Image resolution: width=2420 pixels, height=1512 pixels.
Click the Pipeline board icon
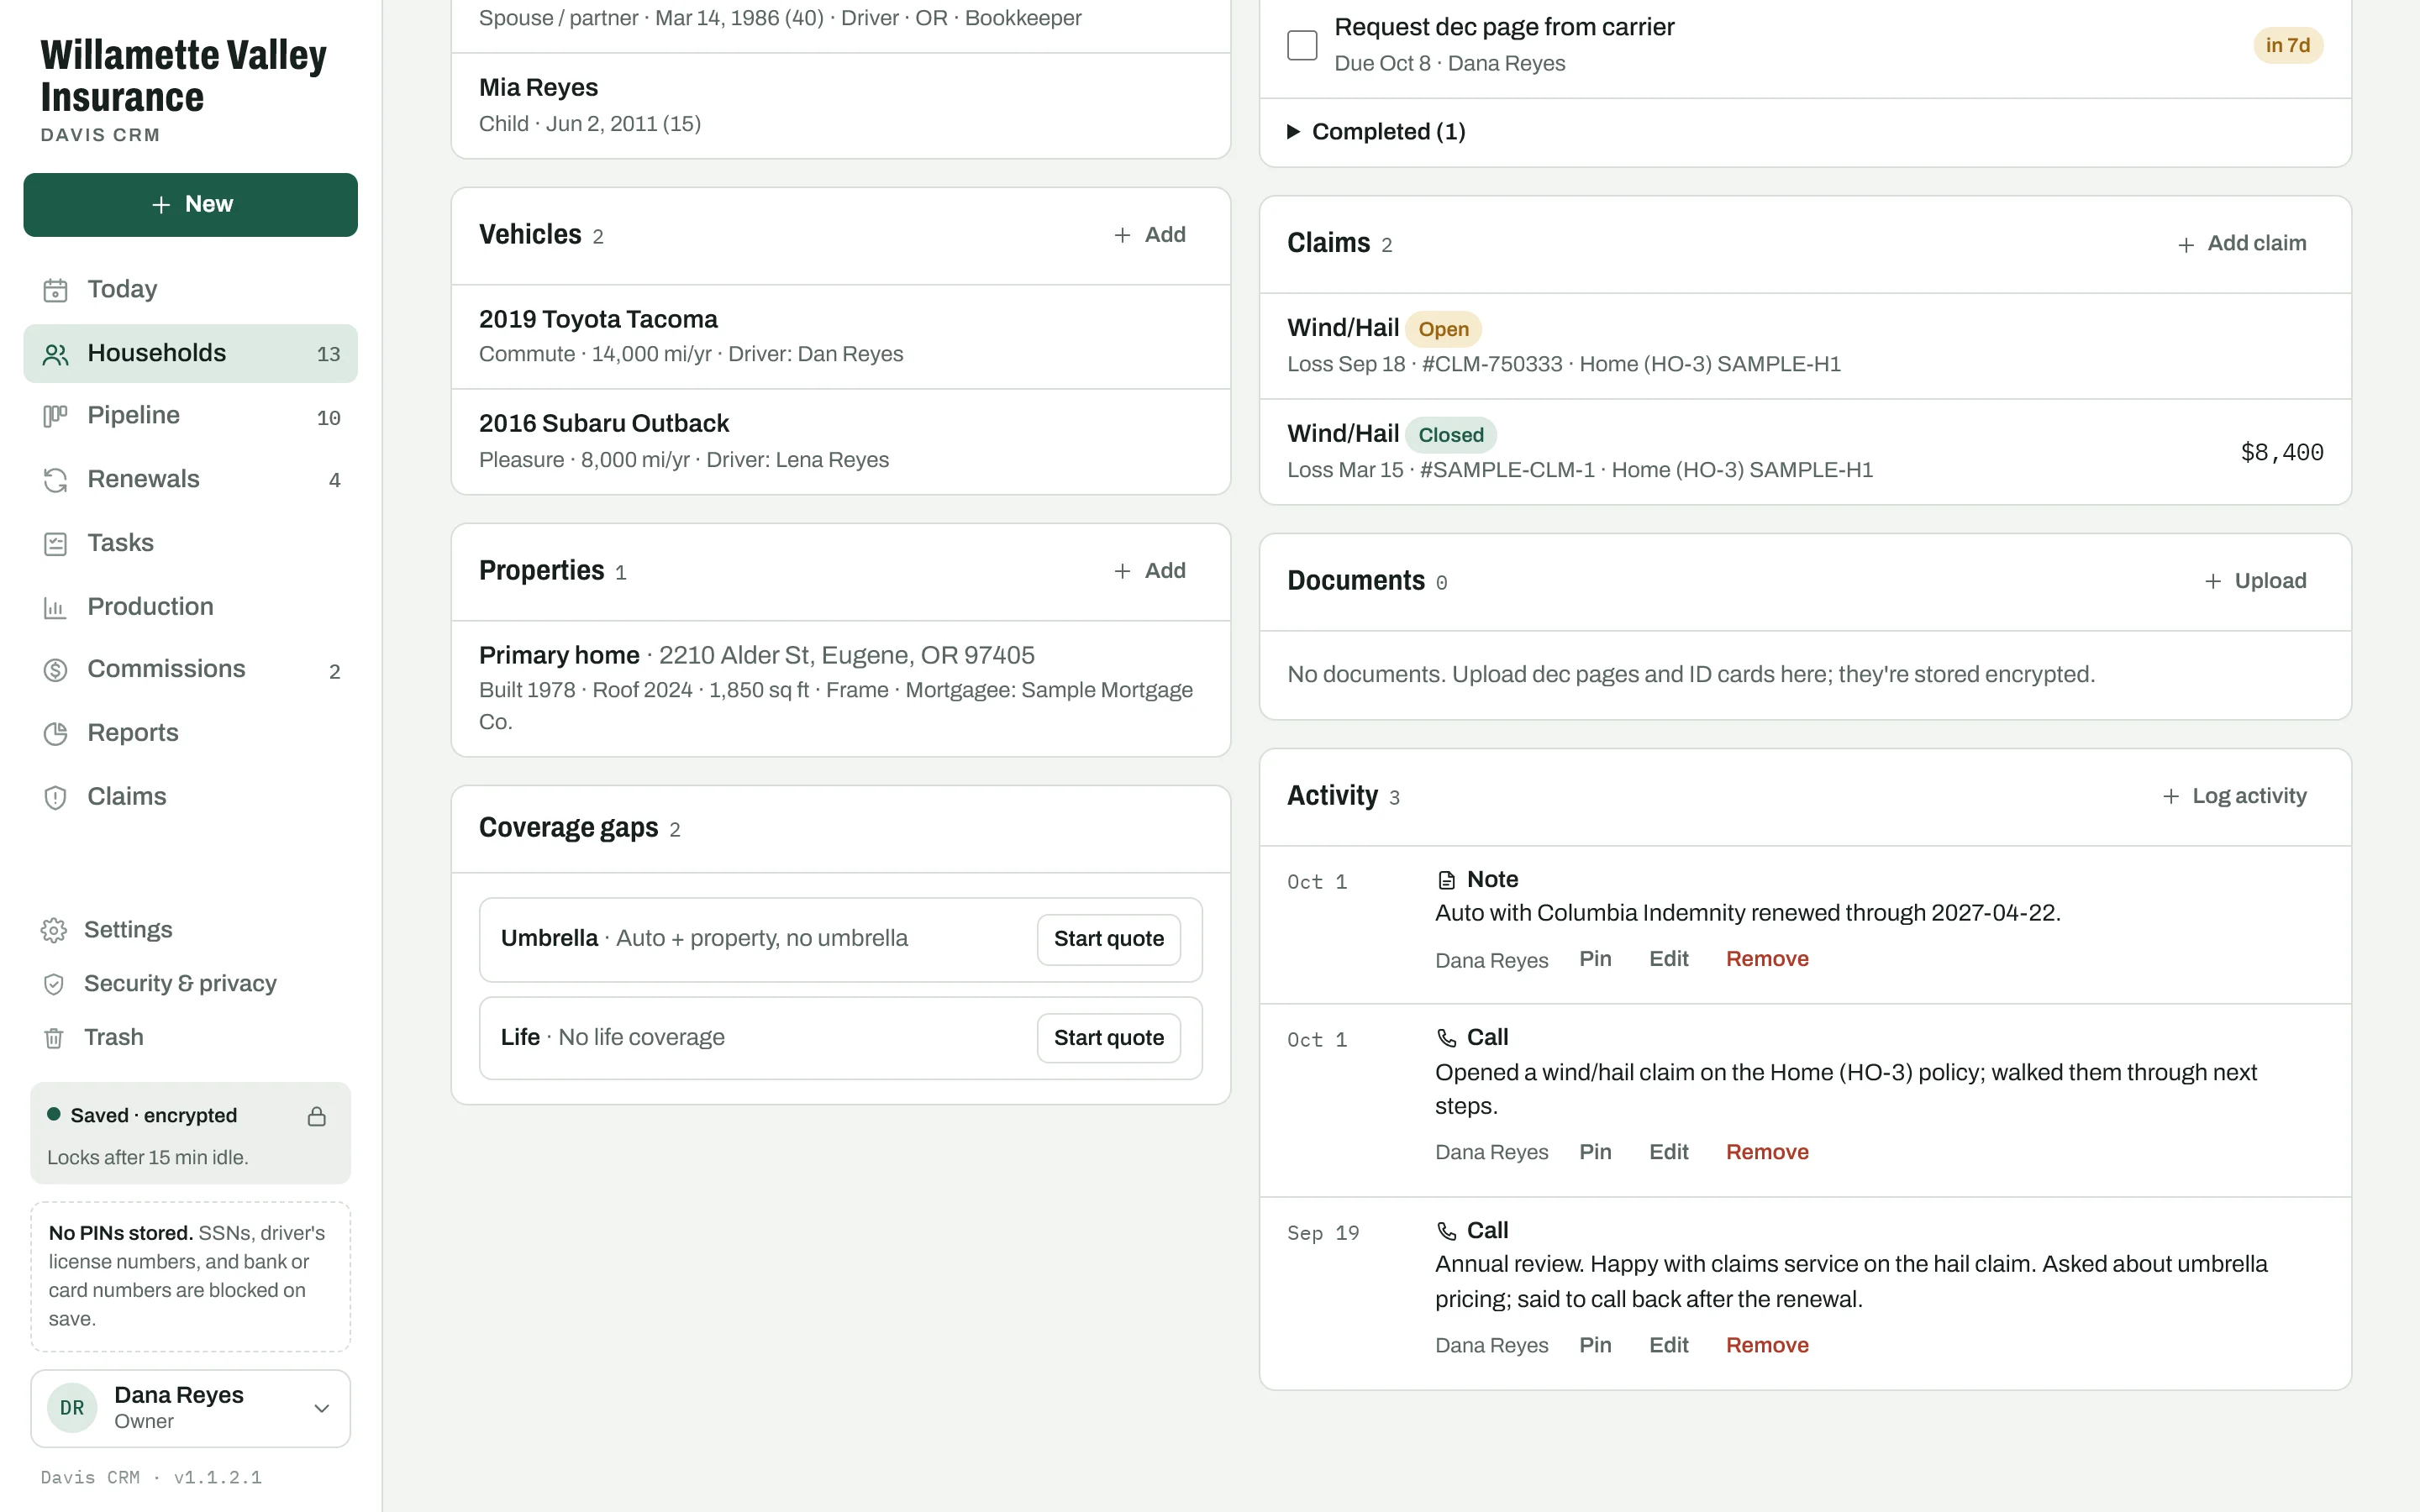pyautogui.click(x=55, y=416)
